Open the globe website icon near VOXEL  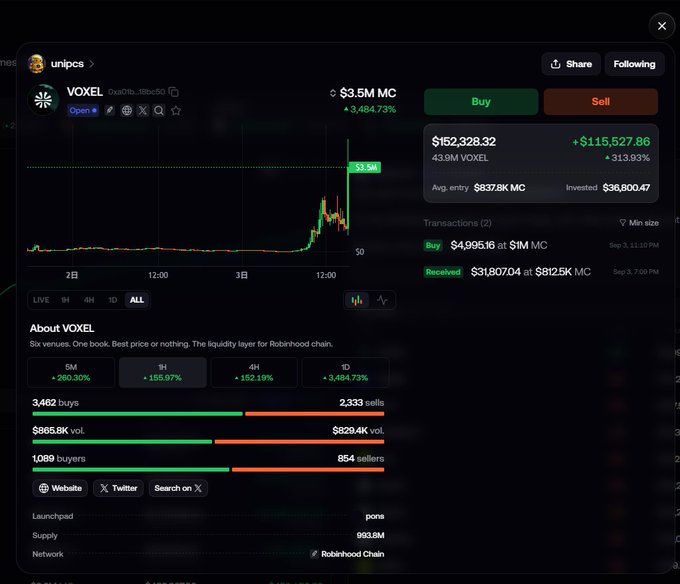click(127, 111)
